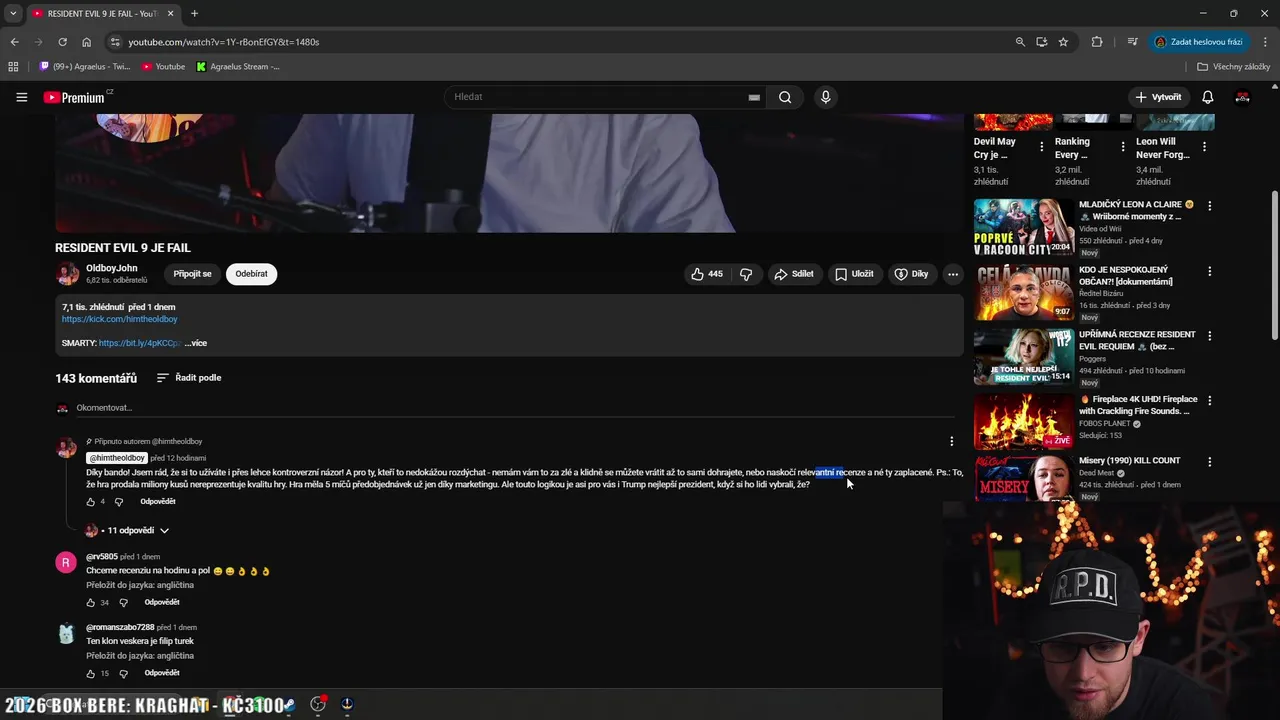Screen dimensions: 1280x720
Task: Open the media controls icon in toolbar
Action: click(1132, 42)
